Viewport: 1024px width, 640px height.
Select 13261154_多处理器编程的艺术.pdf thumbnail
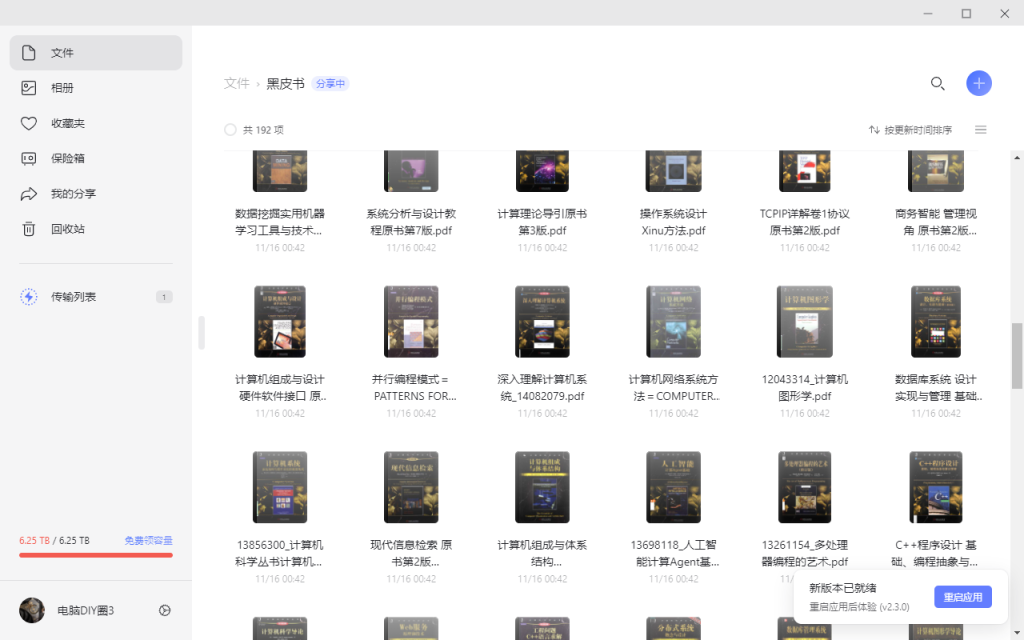pyautogui.click(x=805, y=487)
